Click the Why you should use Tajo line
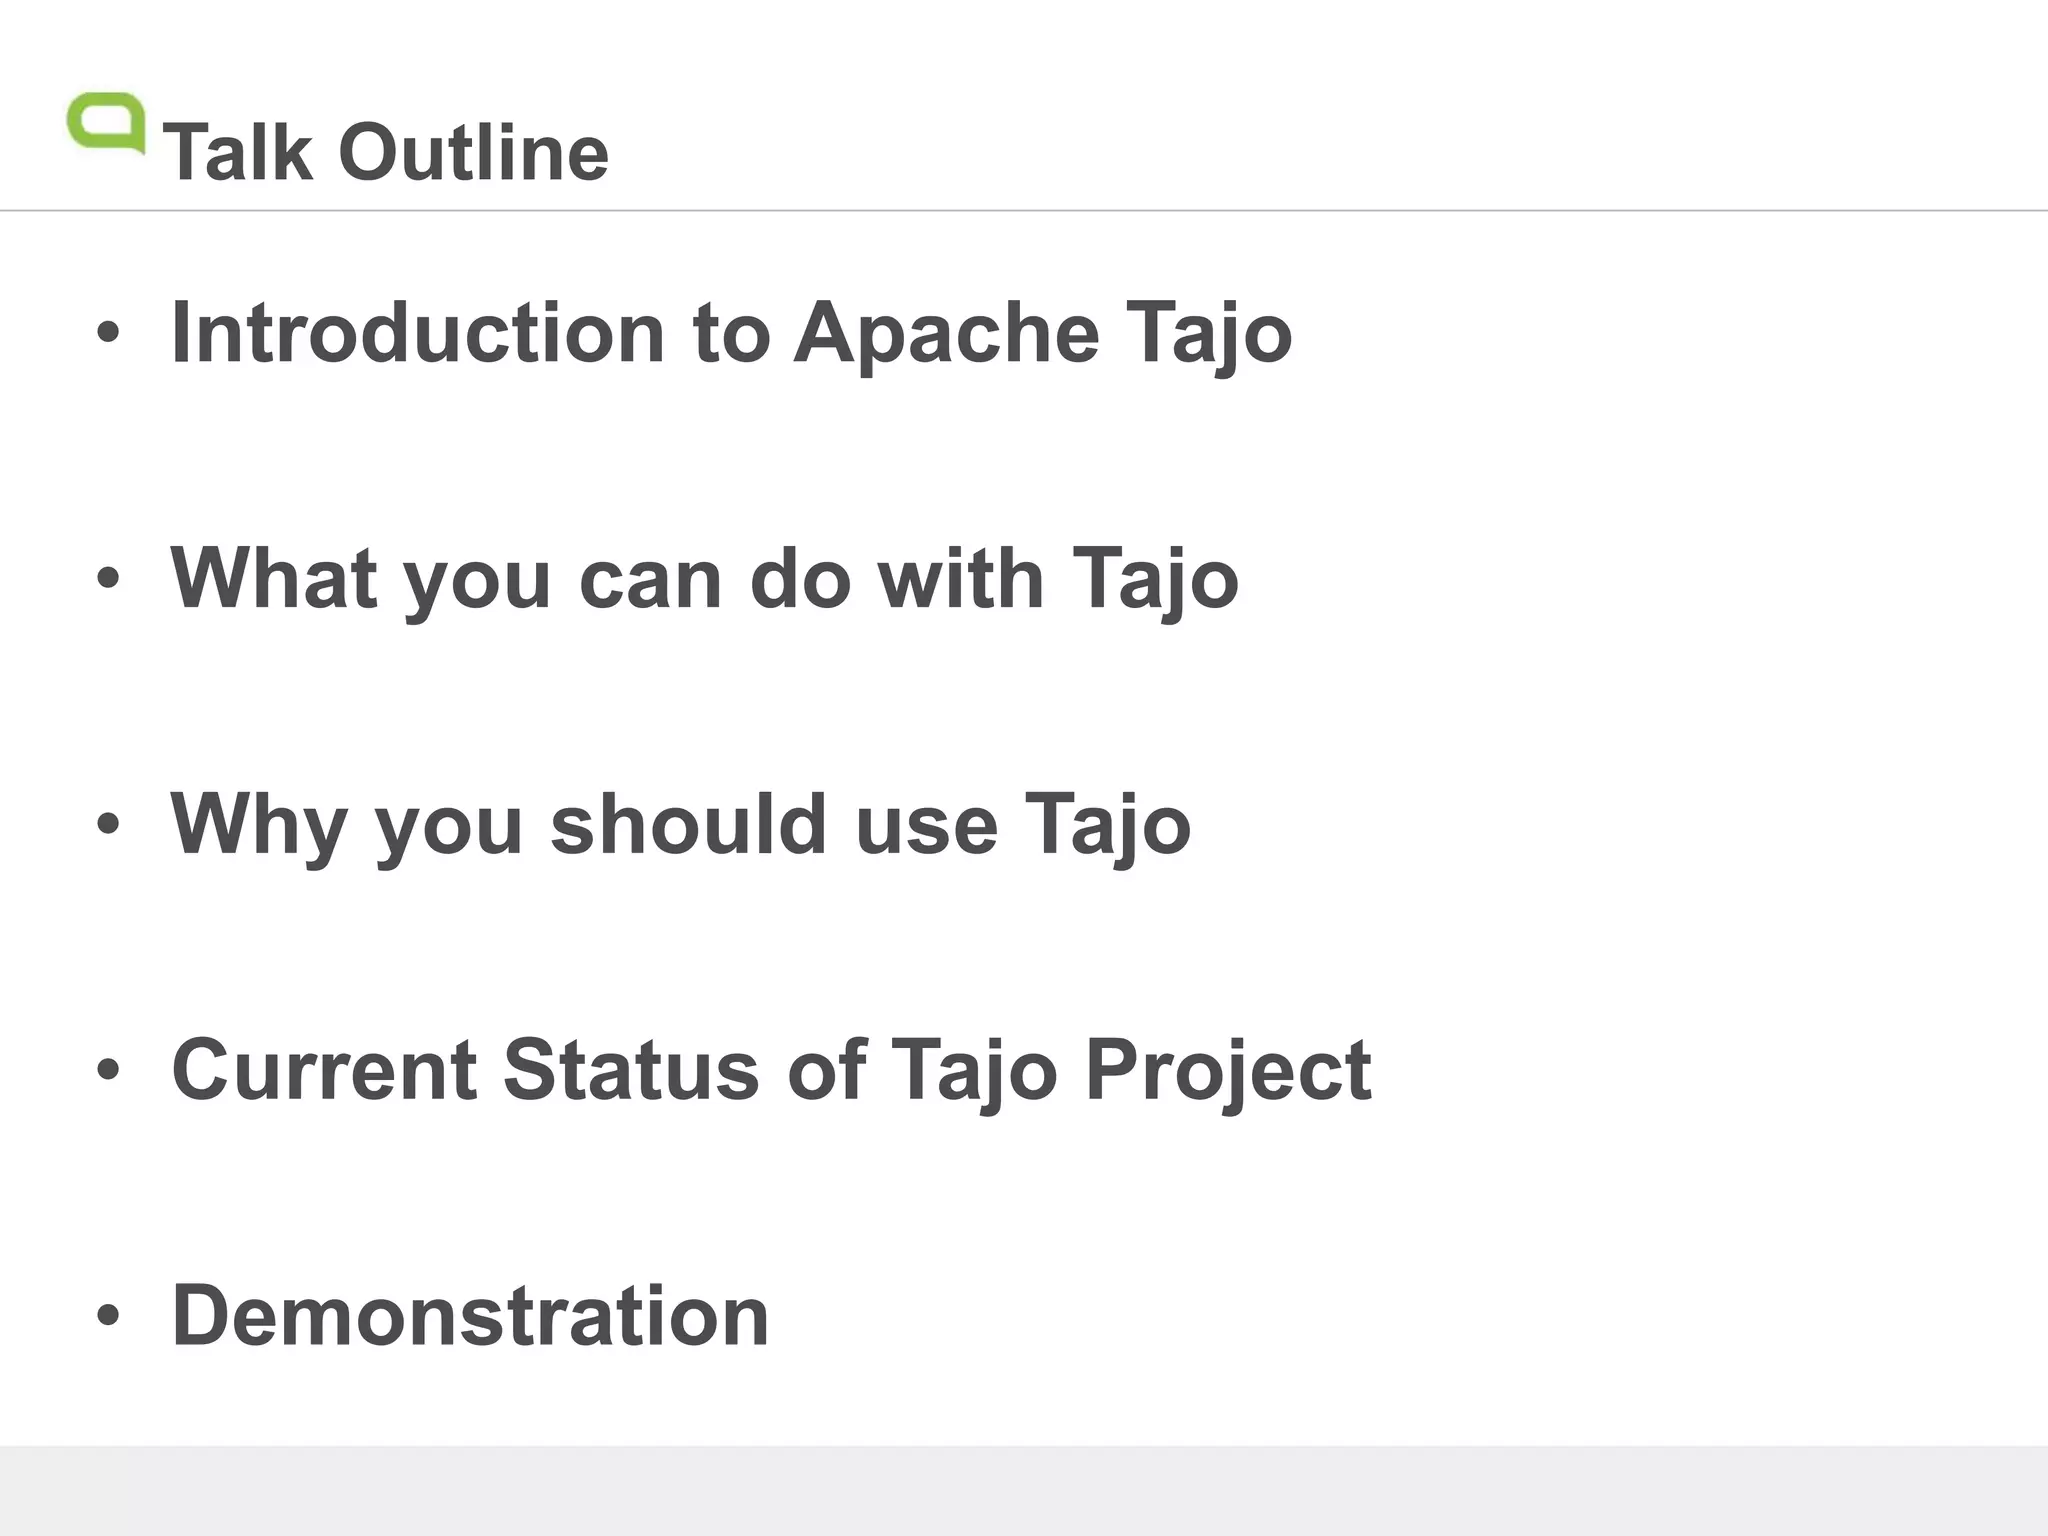This screenshot has width=2048, height=1536. pyautogui.click(x=680, y=825)
